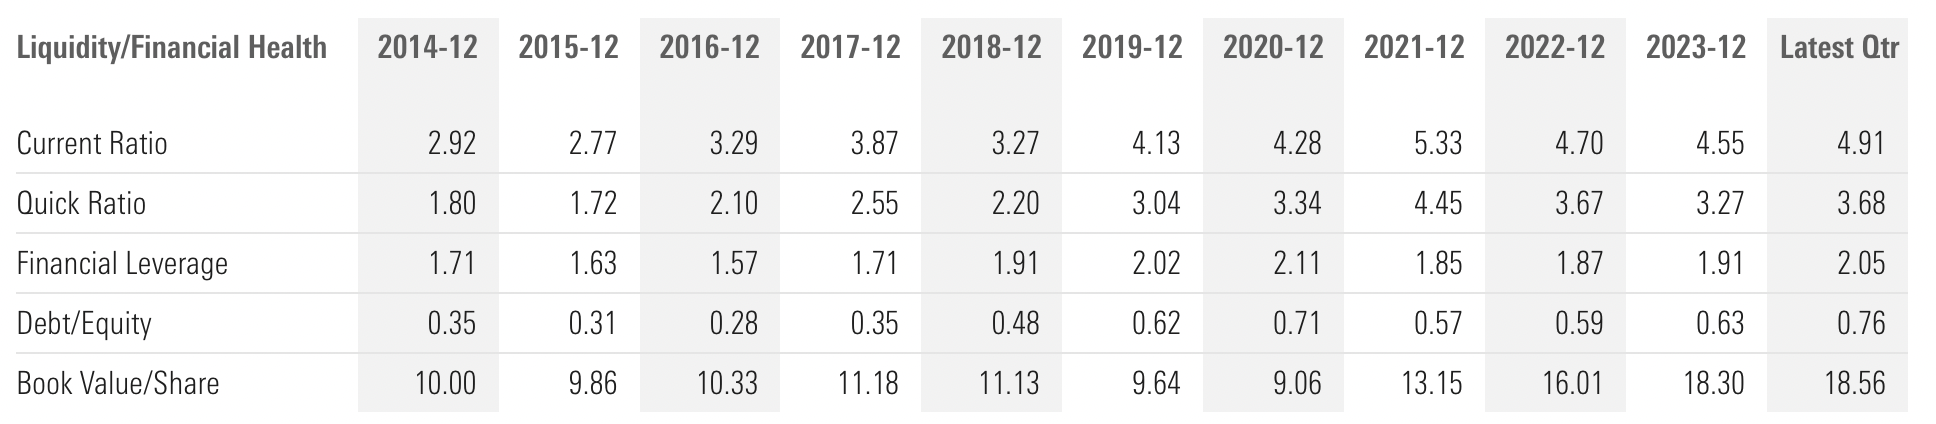Image resolution: width=1936 pixels, height=424 pixels.
Task: Select the Latest Qtr column header
Action: tap(1839, 47)
